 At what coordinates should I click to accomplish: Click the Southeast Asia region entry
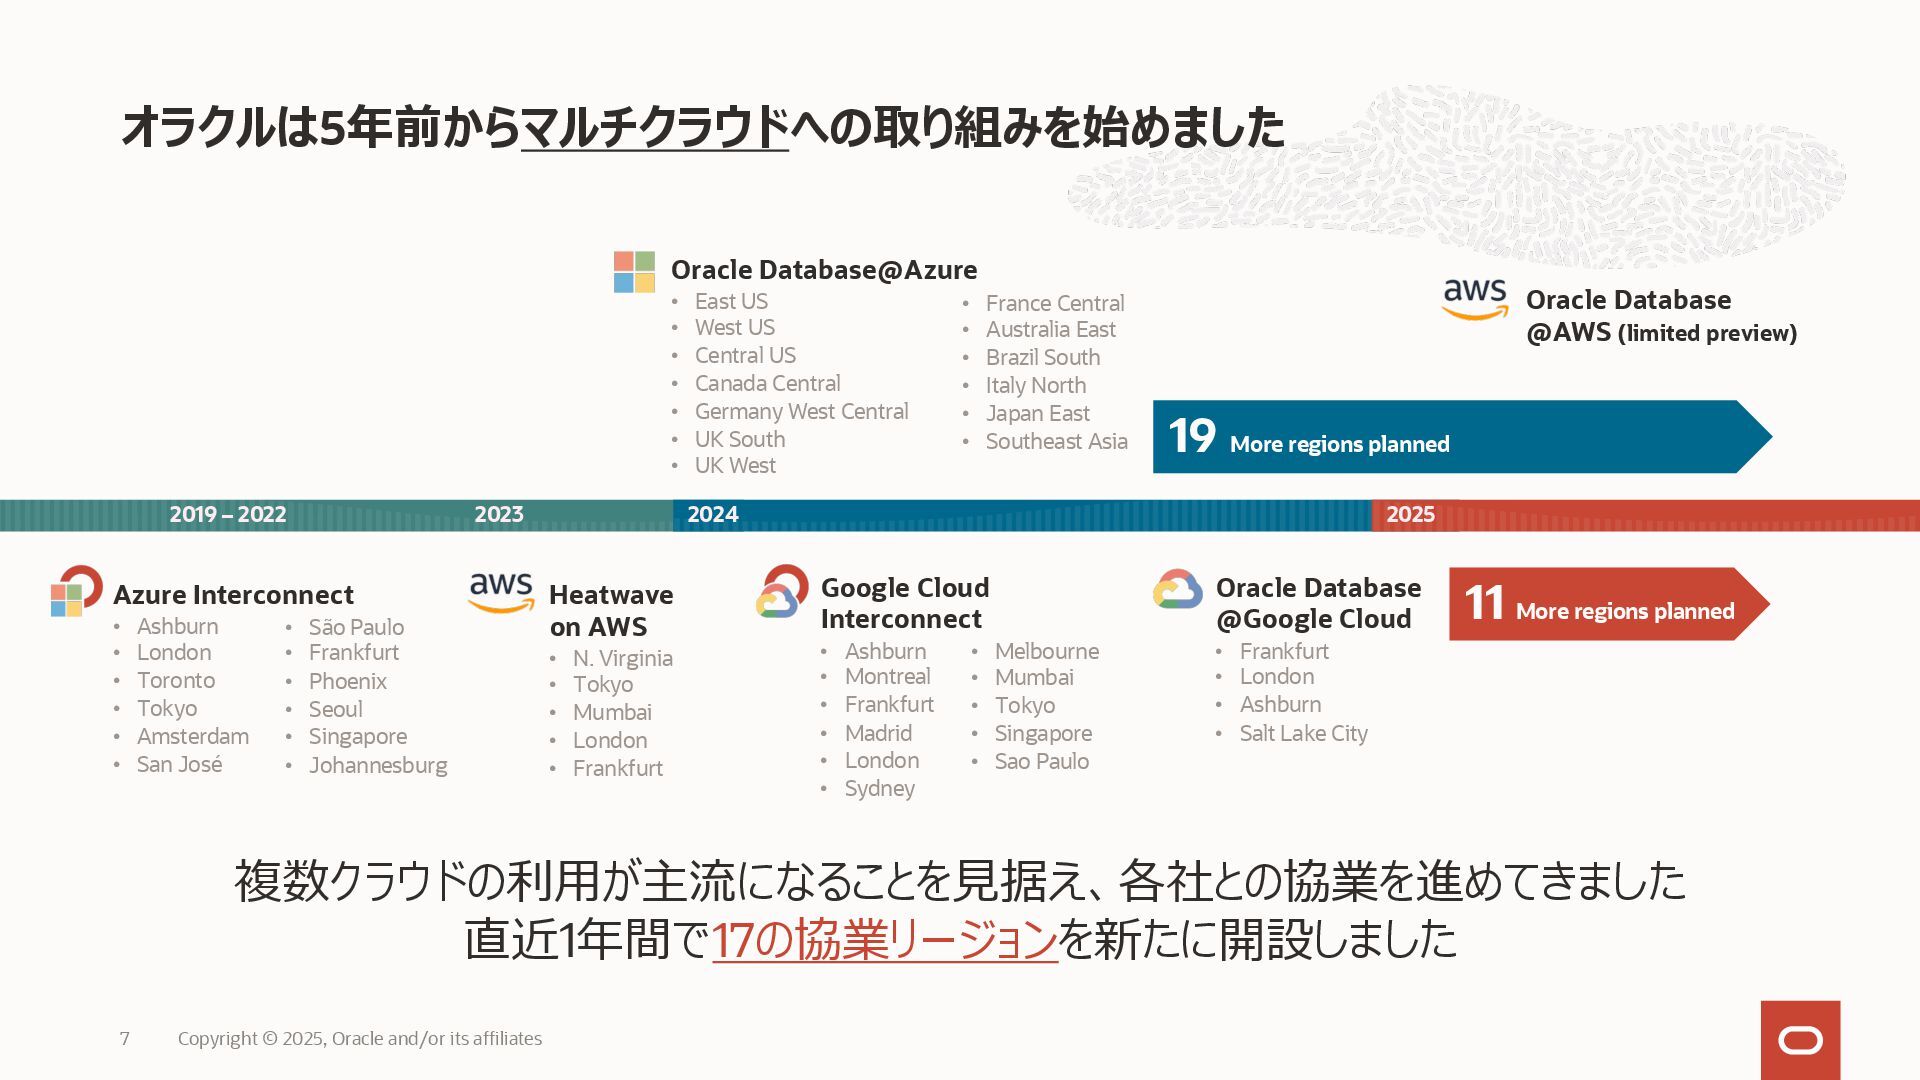click(x=1056, y=442)
